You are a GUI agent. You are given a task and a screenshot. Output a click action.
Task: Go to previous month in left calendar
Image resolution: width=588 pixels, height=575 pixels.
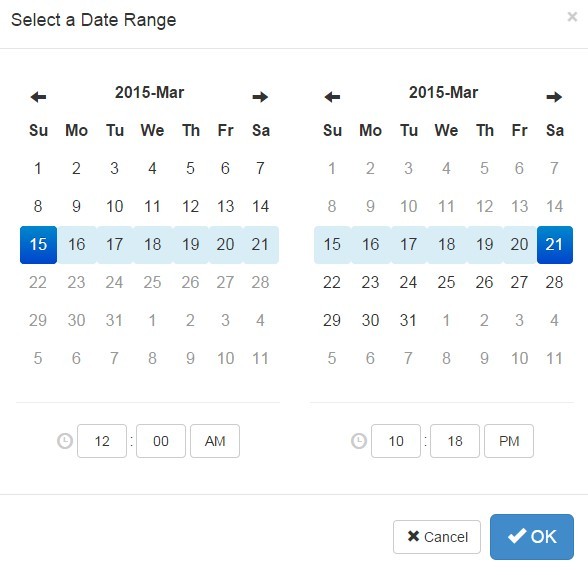pyautogui.click(x=38, y=97)
